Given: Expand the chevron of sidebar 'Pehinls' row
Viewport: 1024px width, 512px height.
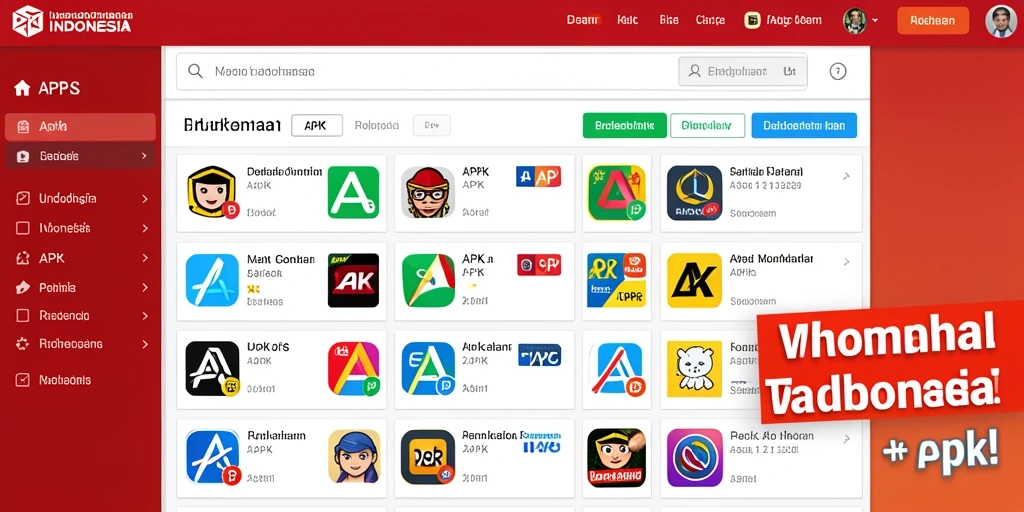Looking at the screenshot, I should tap(144, 287).
